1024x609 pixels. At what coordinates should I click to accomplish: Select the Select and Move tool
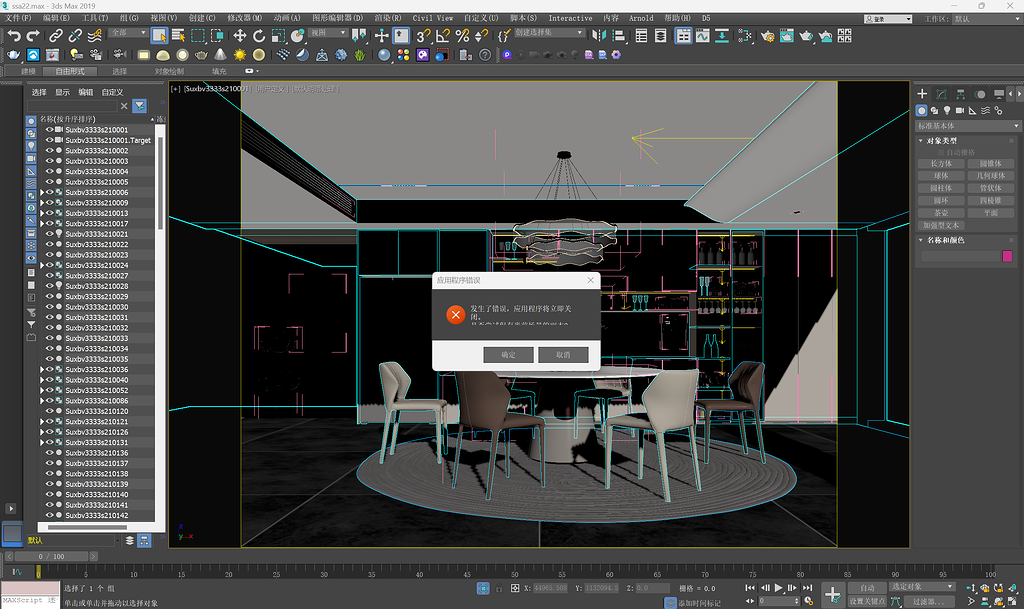(238, 37)
